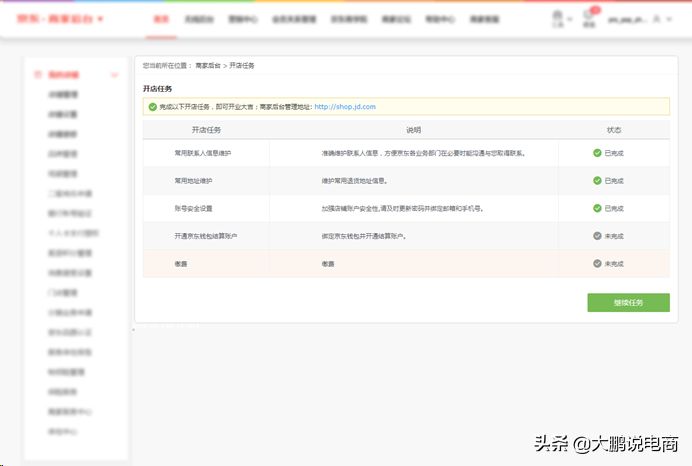Image resolution: width=692 pixels, height=466 pixels.
Task: Click the 说明 column header
Action: coord(414,130)
